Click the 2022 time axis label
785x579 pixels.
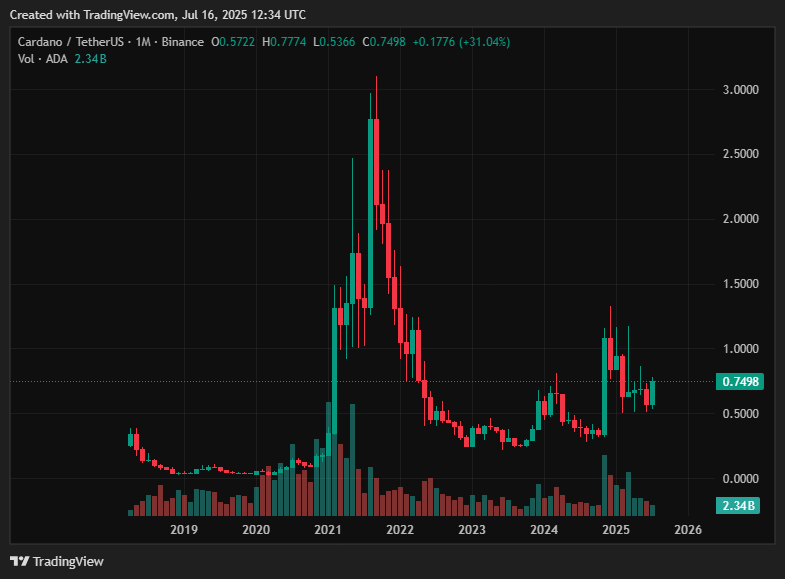click(400, 529)
